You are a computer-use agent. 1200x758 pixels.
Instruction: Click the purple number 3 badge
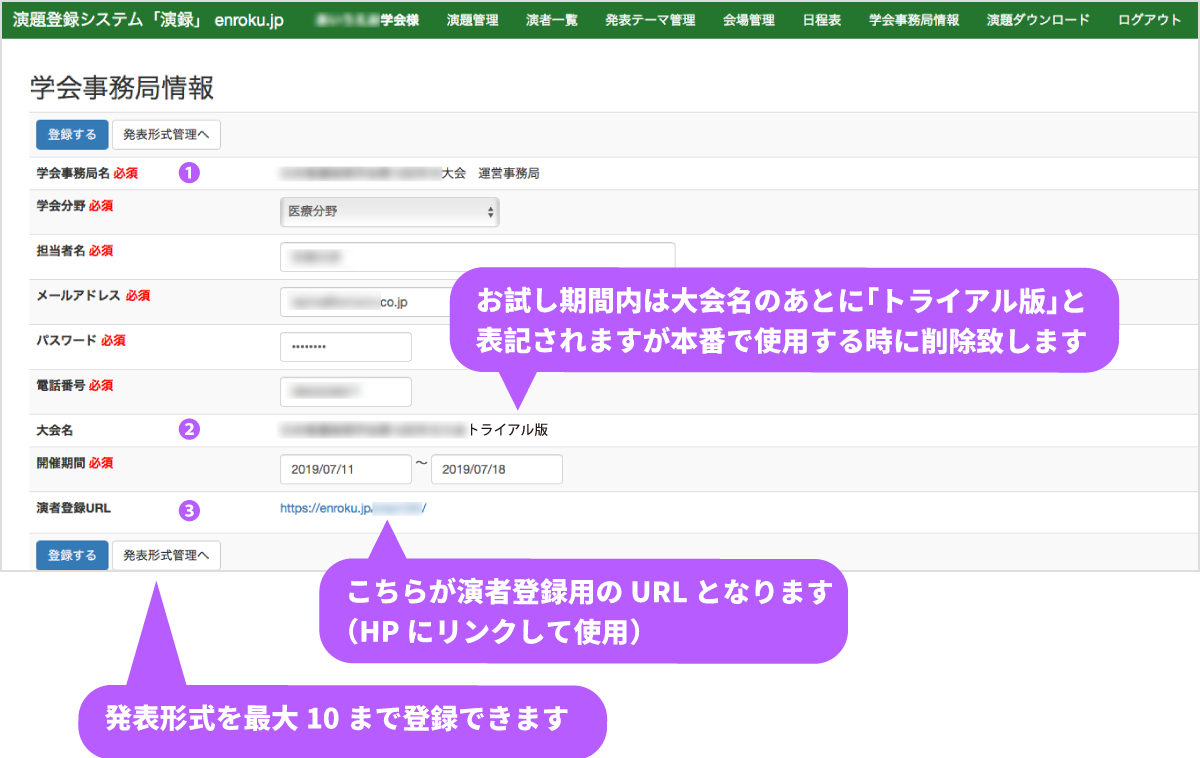coord(189,510)
